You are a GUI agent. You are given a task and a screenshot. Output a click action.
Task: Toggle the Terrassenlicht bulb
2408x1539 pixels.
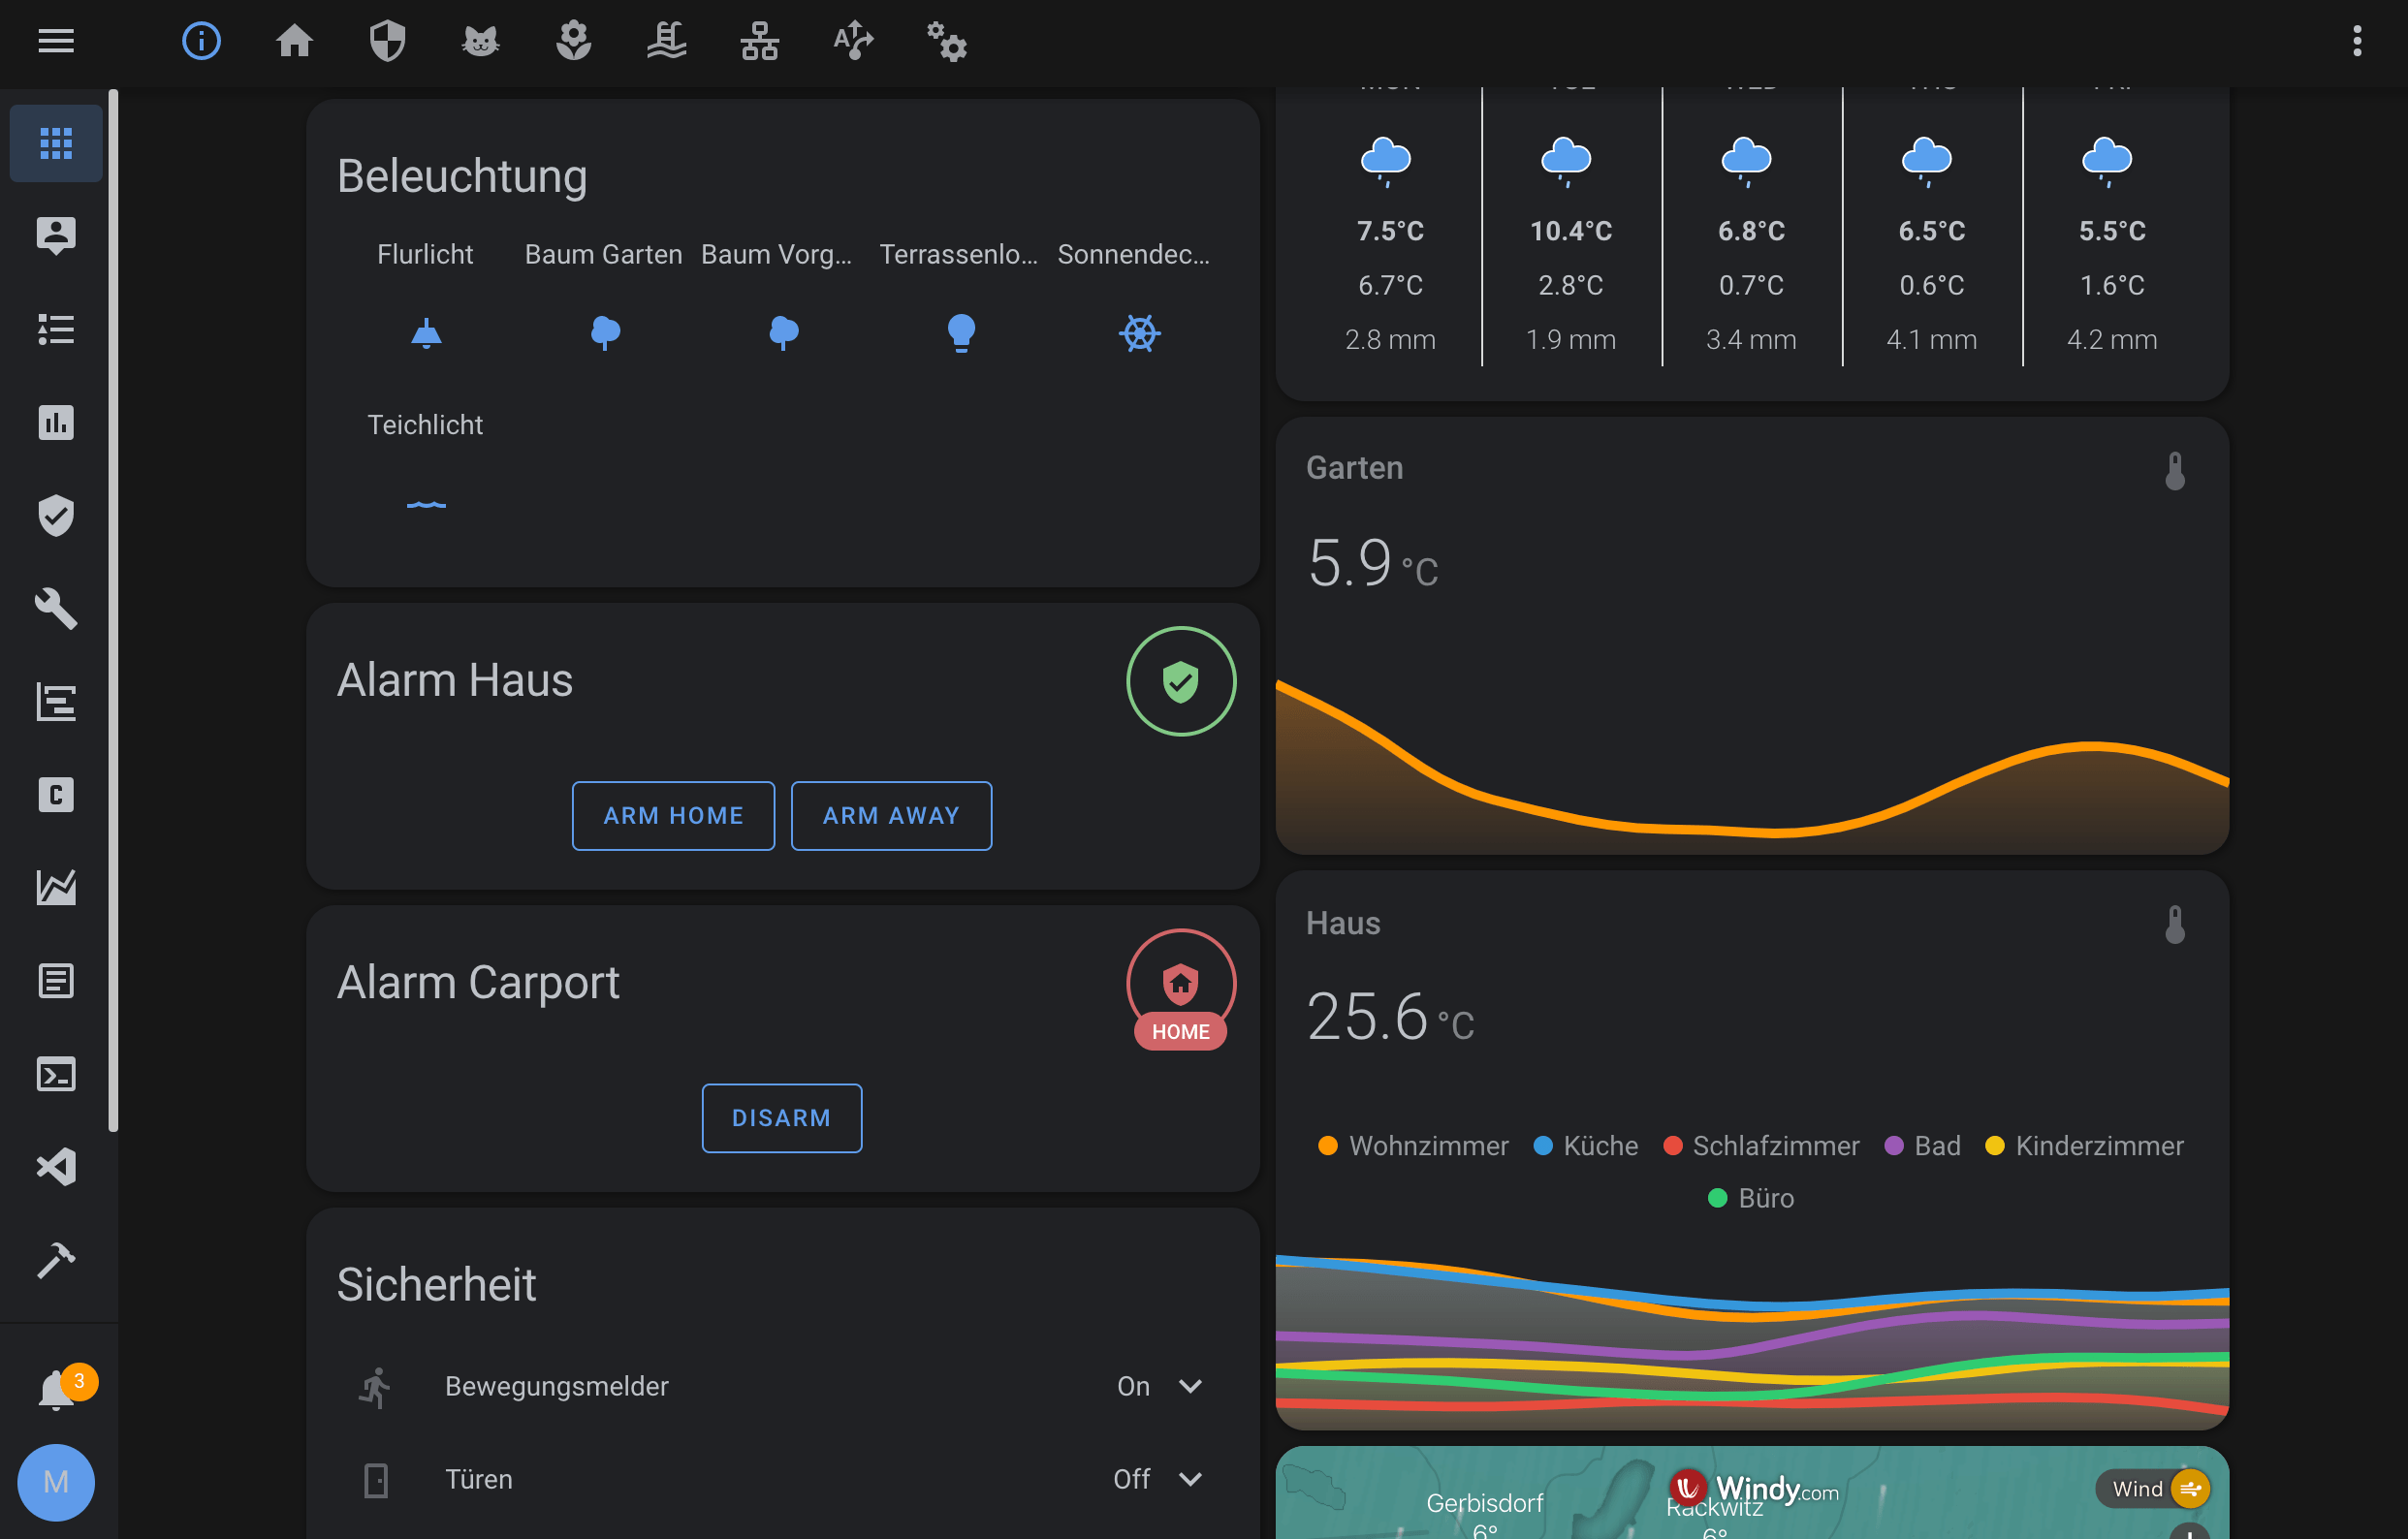(960, 333)
